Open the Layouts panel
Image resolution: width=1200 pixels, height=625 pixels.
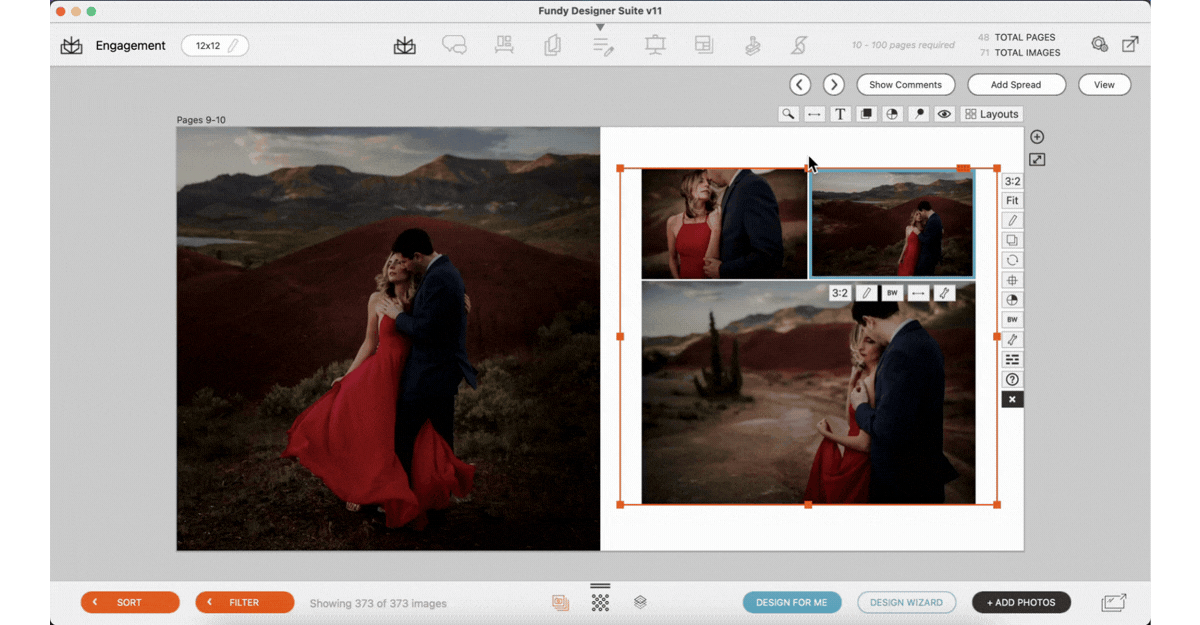click(992, 114)
